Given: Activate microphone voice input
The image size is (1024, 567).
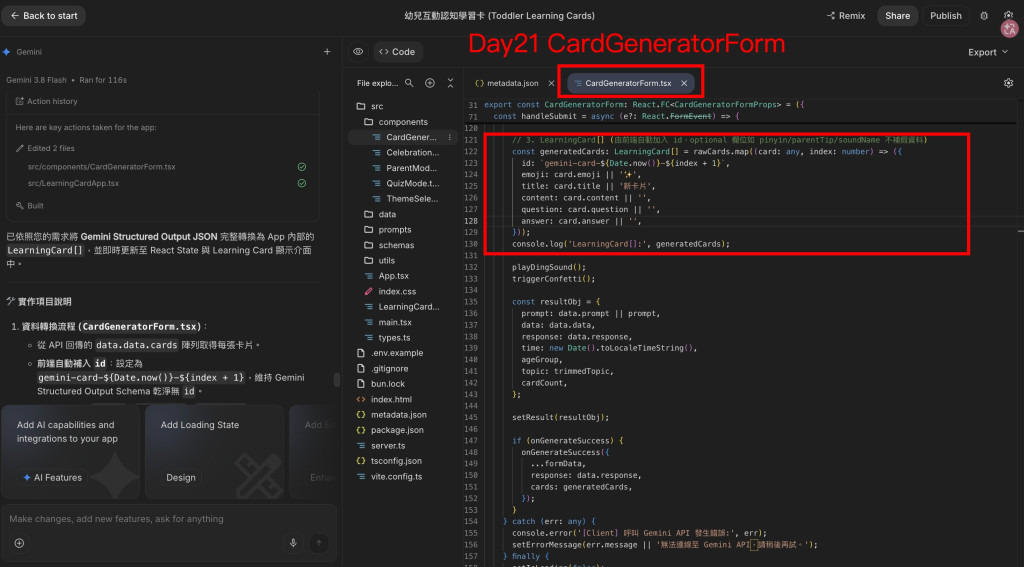Looking at the screenshot, I should [x=293, y=543].
